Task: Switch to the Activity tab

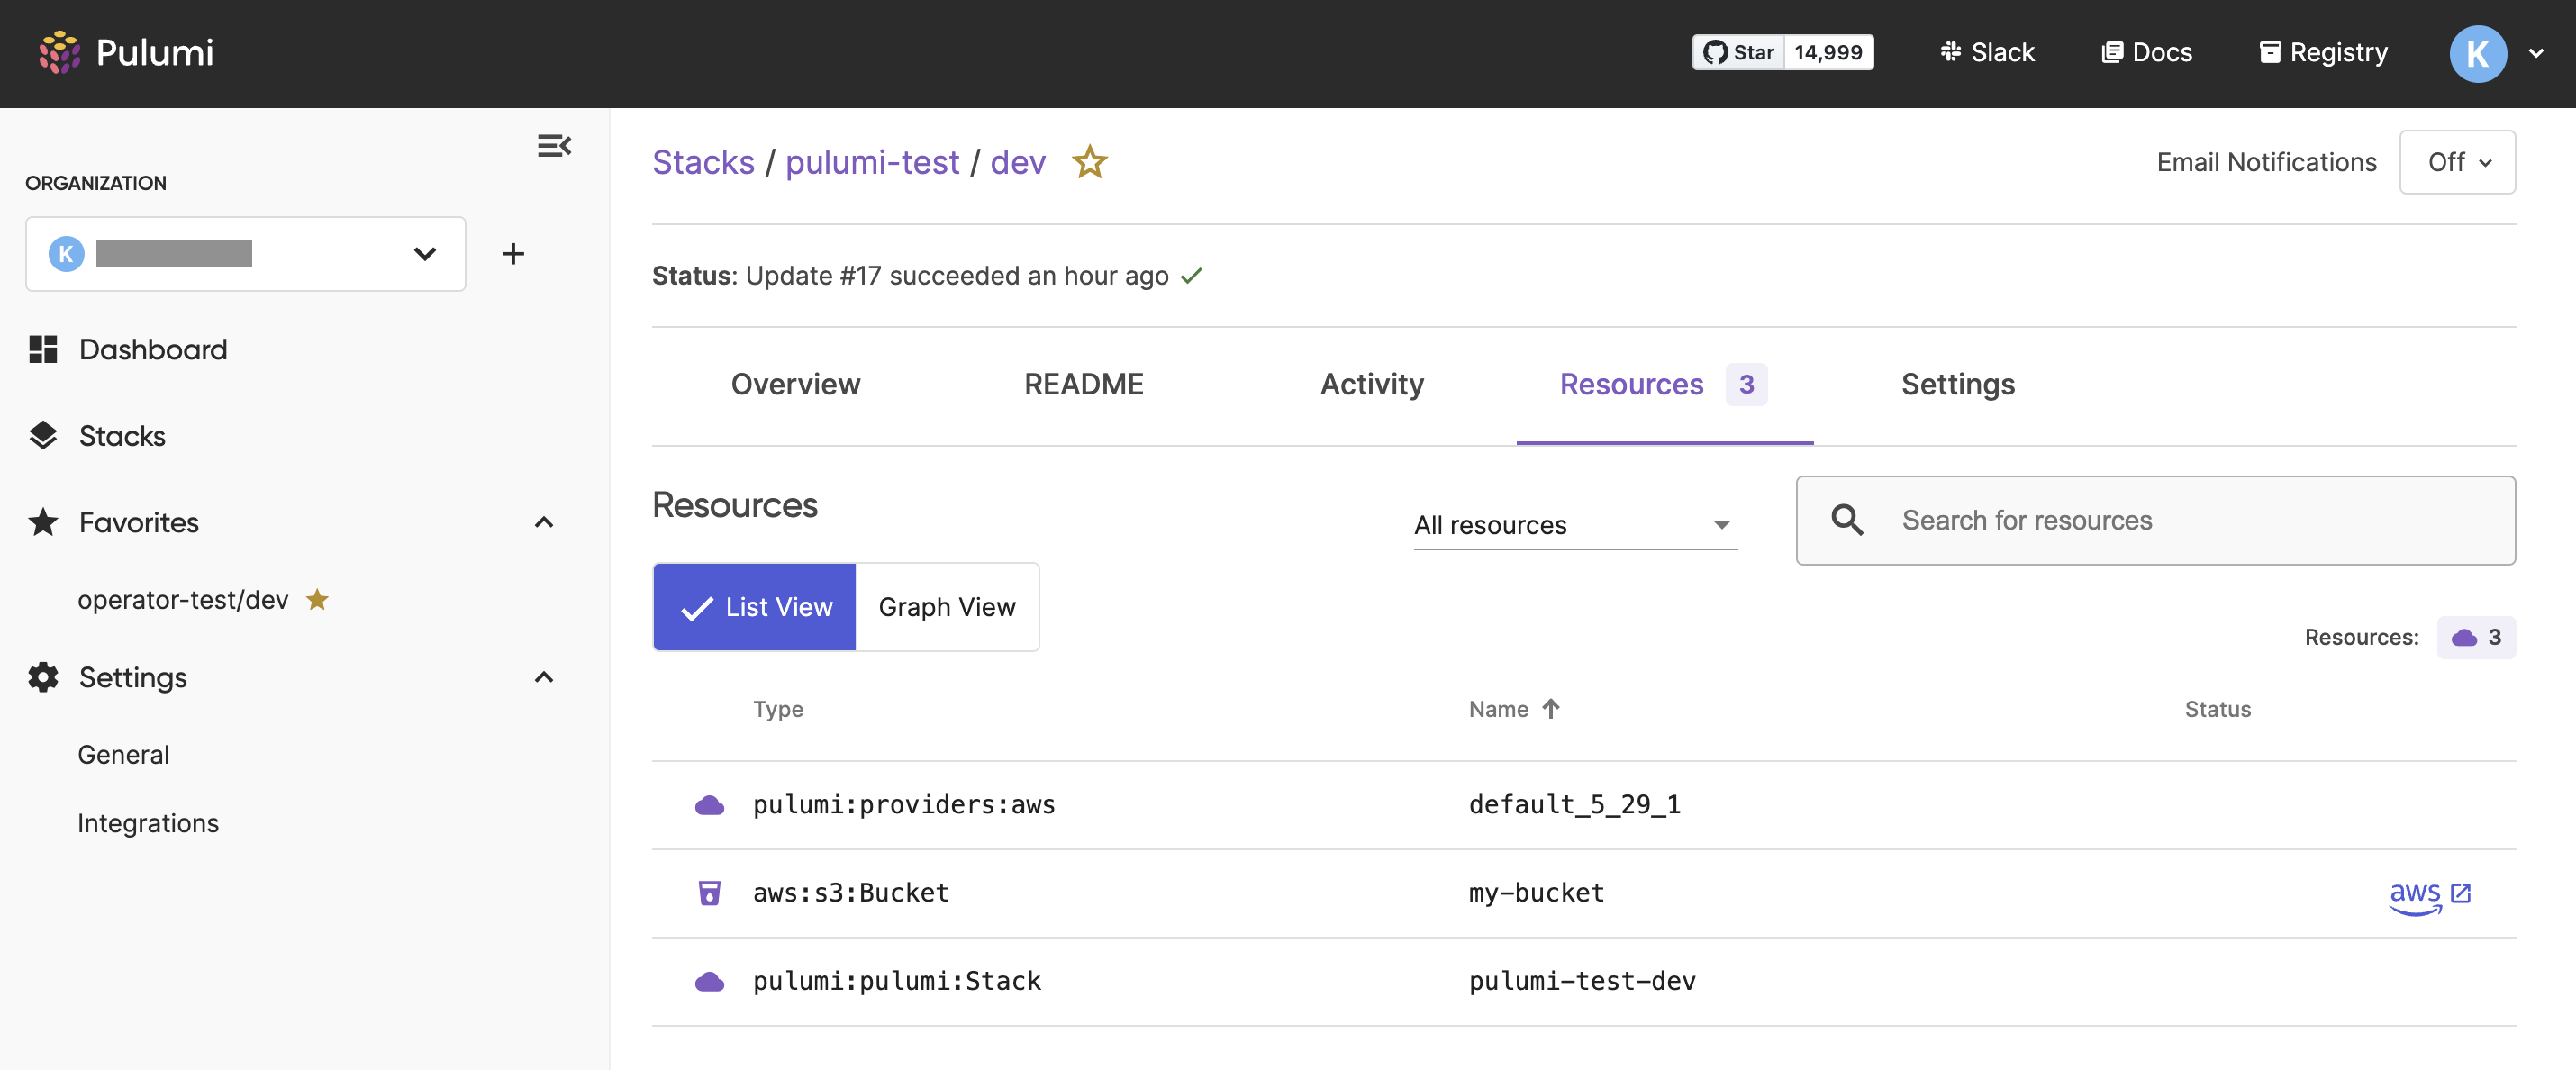Action: [1372, 384]
